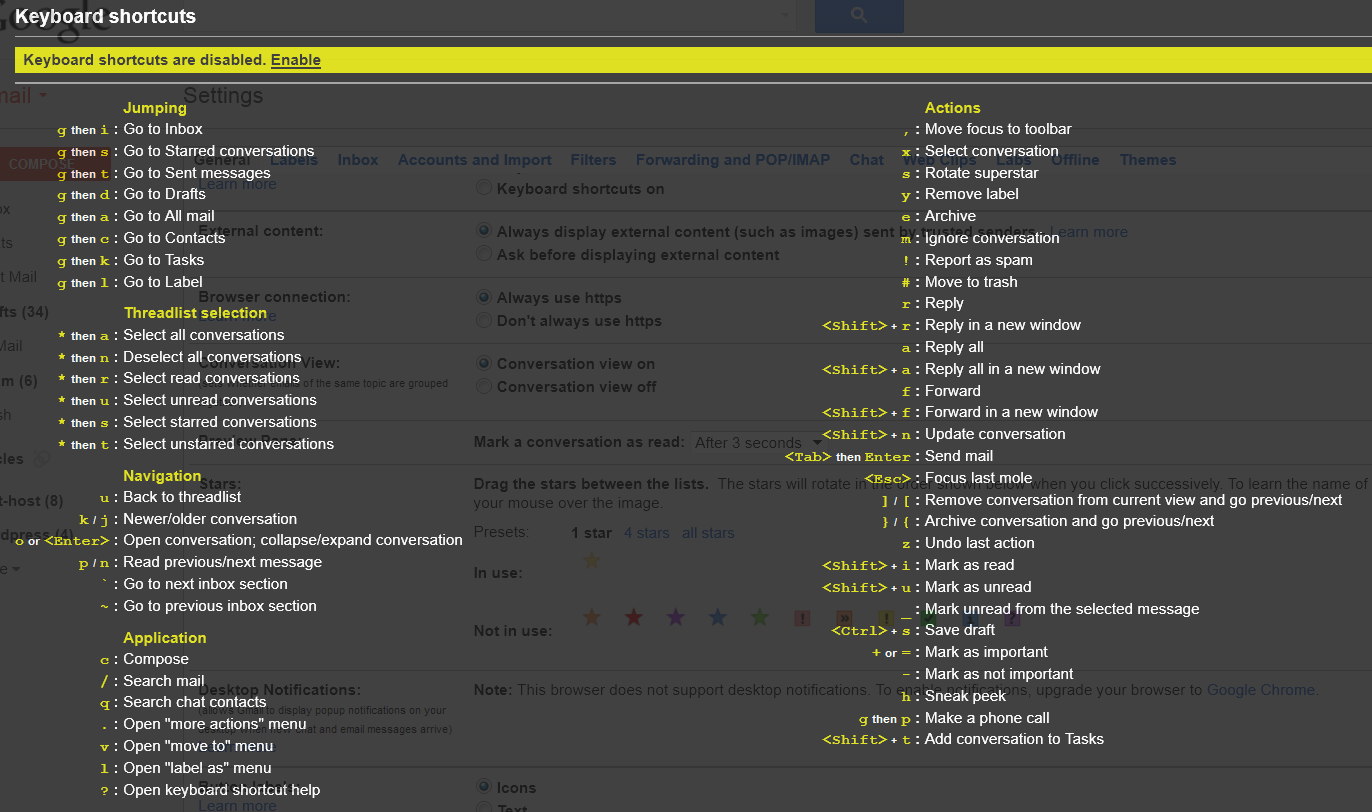Screen dimensions: 1372x812
Task: Click Newer/older conversation shortcut text
Action: (210, 519)
